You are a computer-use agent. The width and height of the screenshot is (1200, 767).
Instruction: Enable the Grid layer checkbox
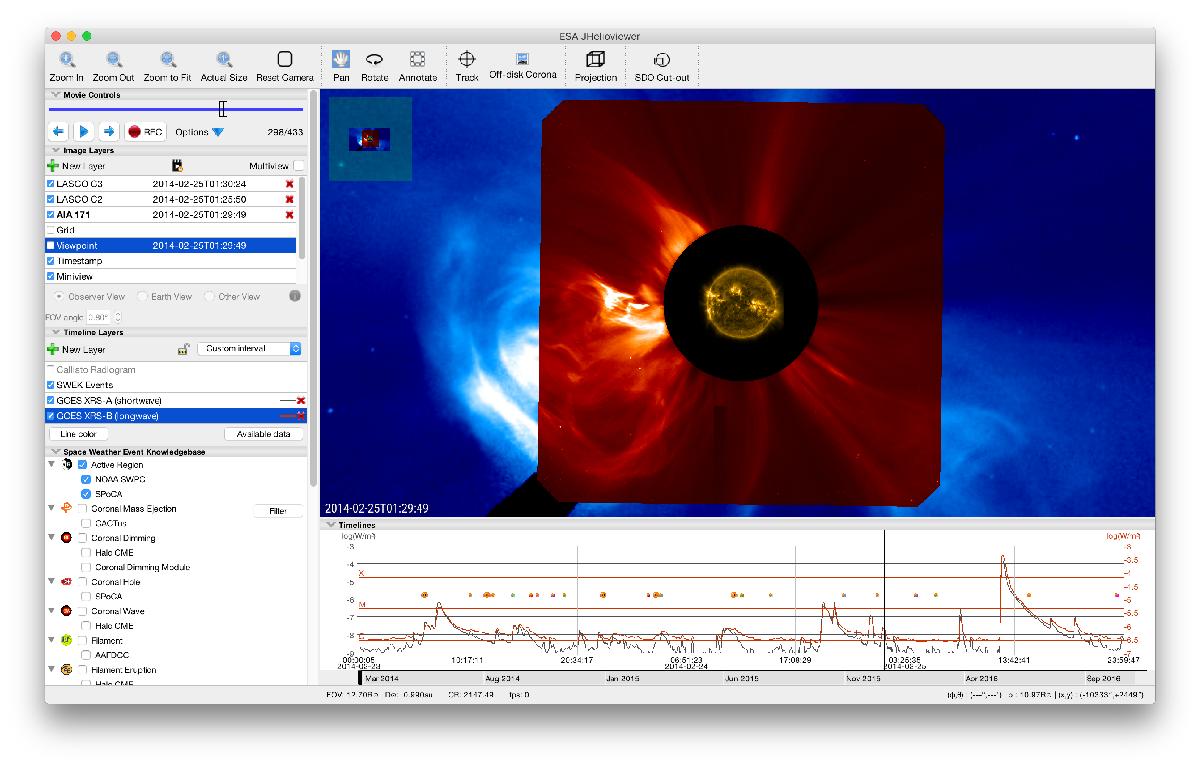click(x=51, y=230)
